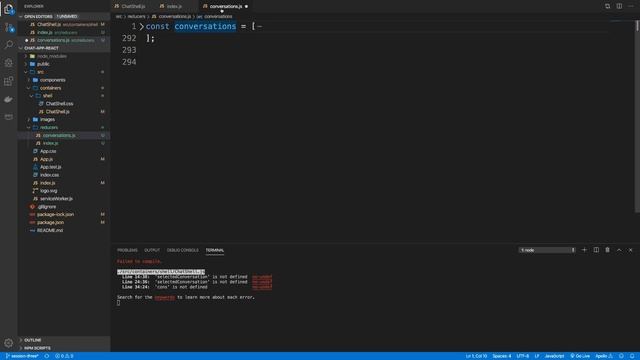Change the JavaScript language mode

coord(554,356)
